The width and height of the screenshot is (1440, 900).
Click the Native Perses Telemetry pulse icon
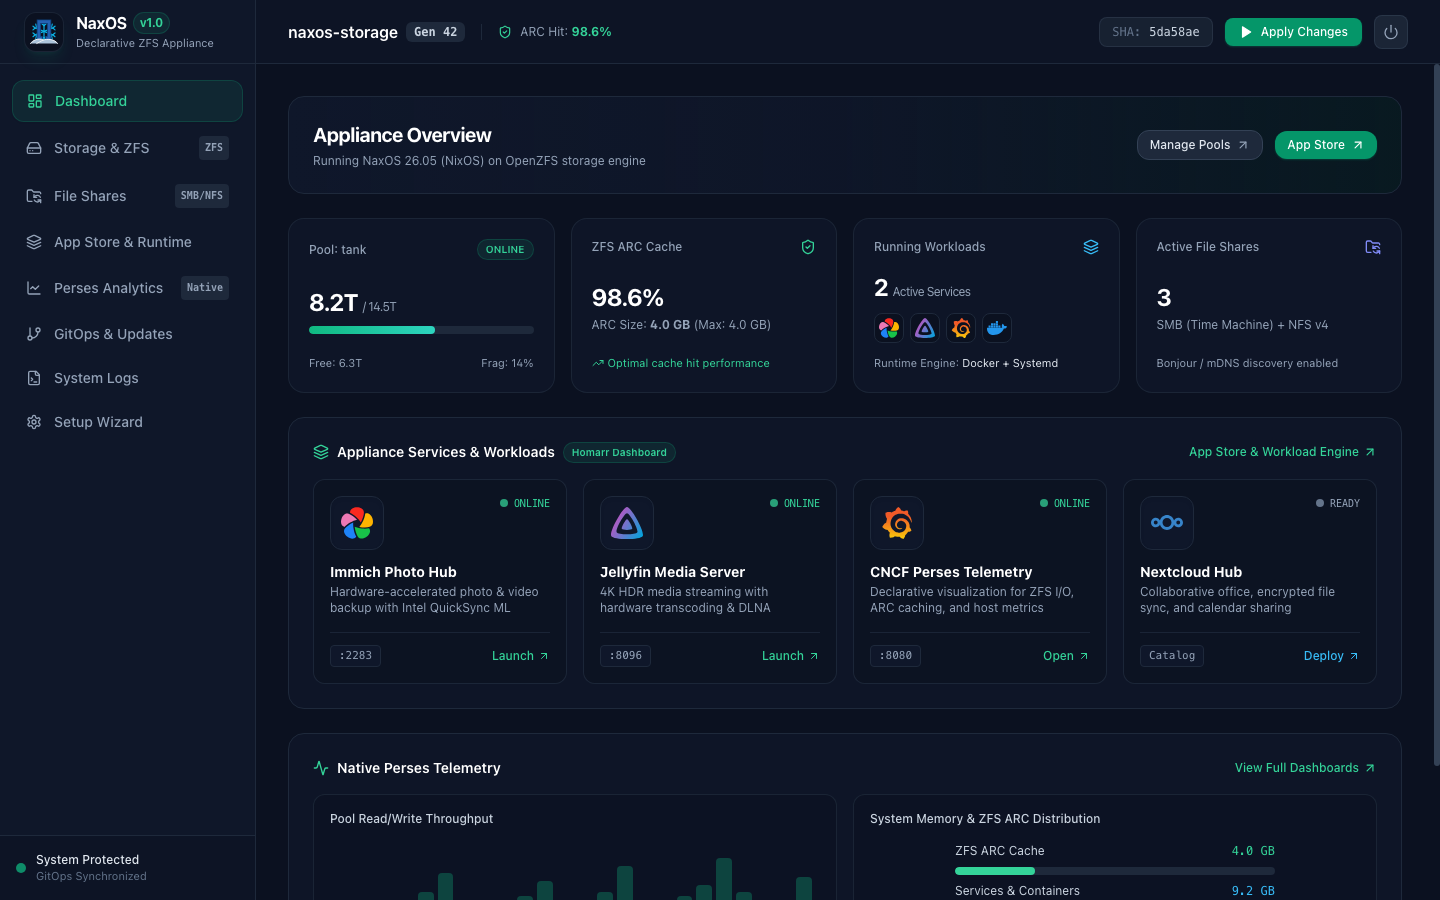pos(321,768)
